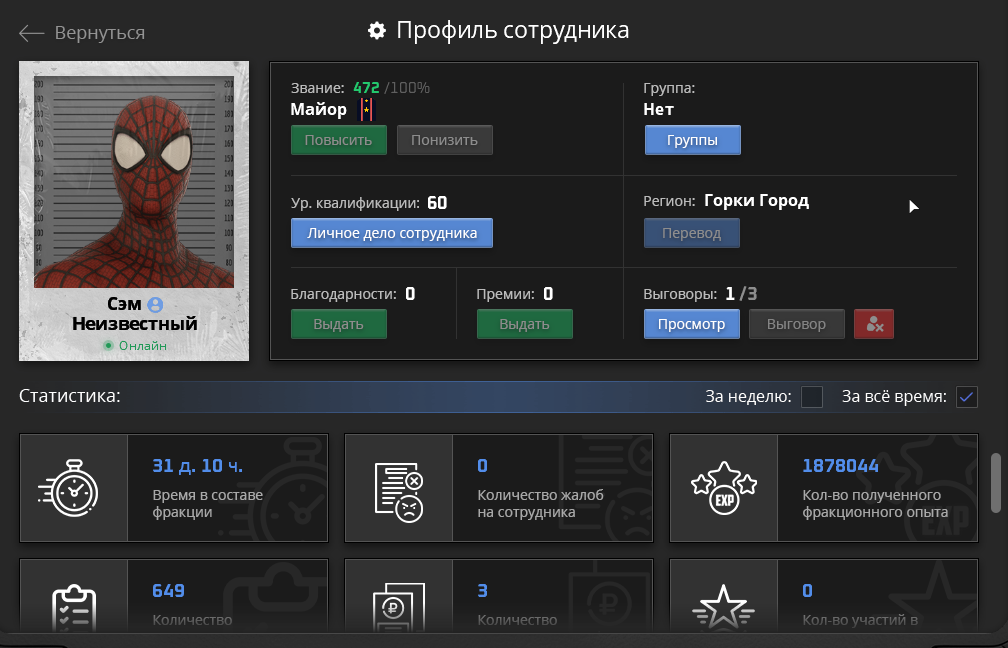
Task: Click the EXP stars icon
Action: (724, 487)
